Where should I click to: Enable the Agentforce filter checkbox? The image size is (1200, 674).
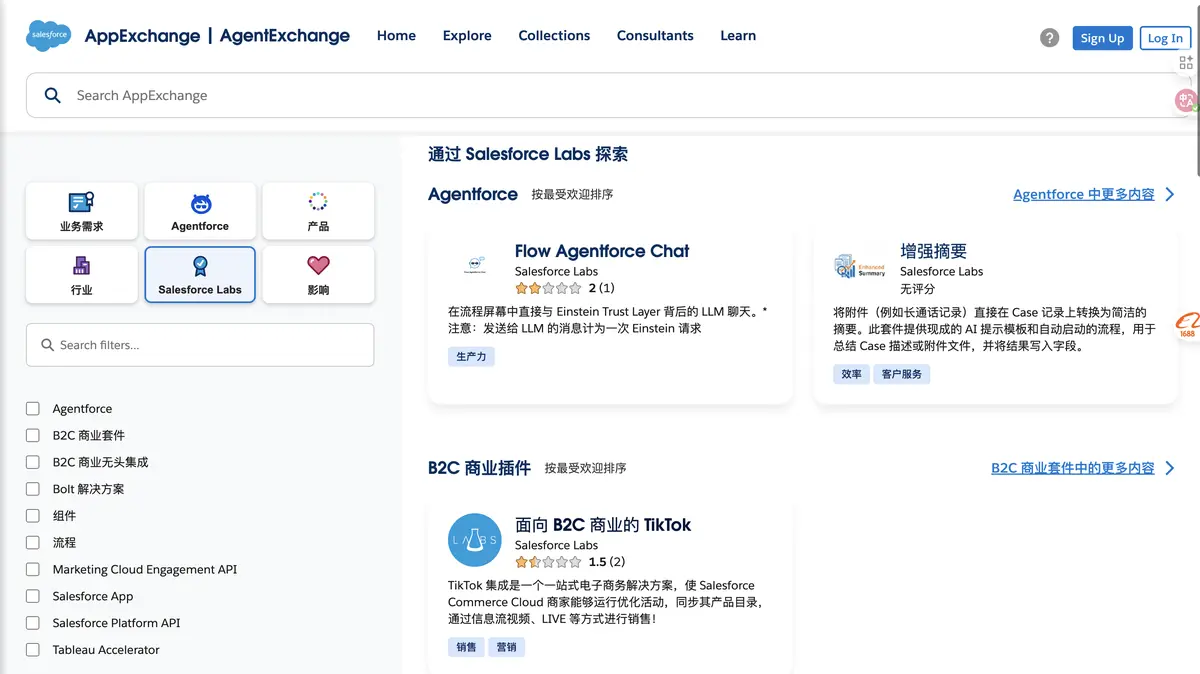(x=33, y=409)
